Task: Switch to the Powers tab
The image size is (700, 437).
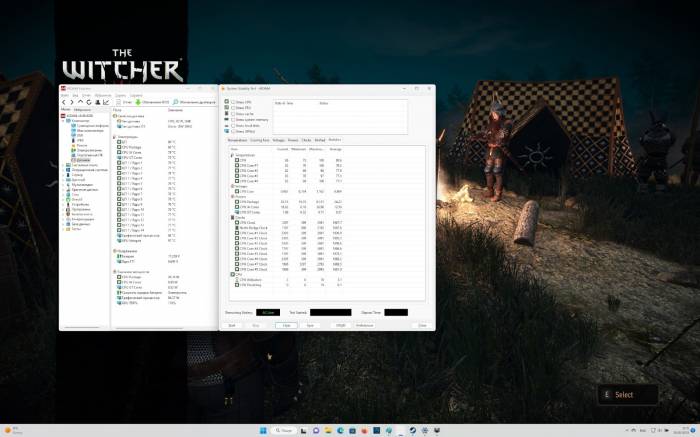Action: coord(293,140)
